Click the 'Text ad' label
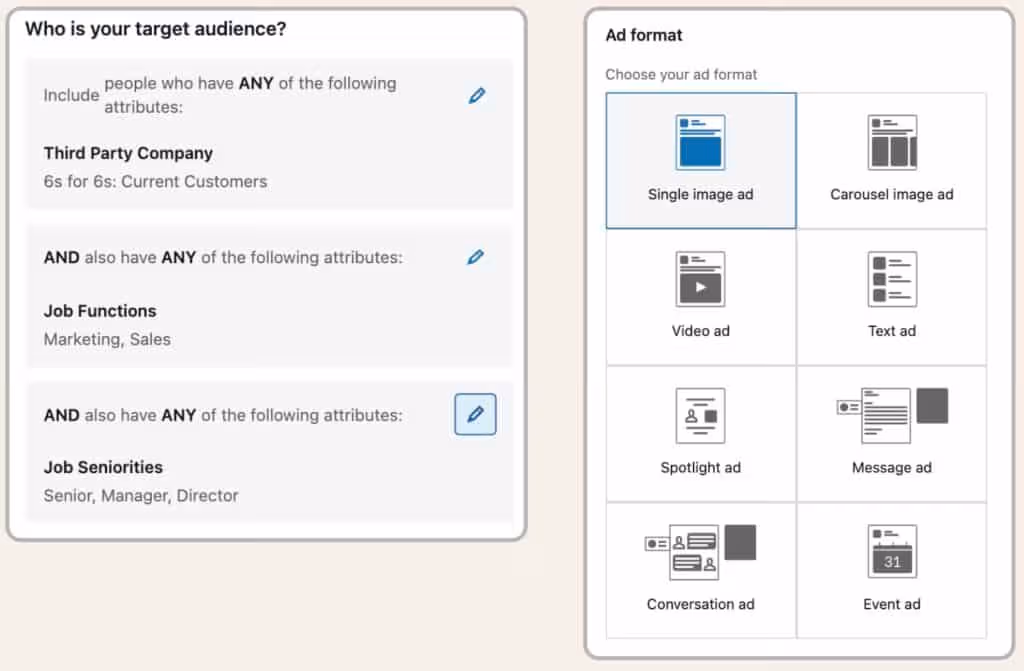 point(892,331)
